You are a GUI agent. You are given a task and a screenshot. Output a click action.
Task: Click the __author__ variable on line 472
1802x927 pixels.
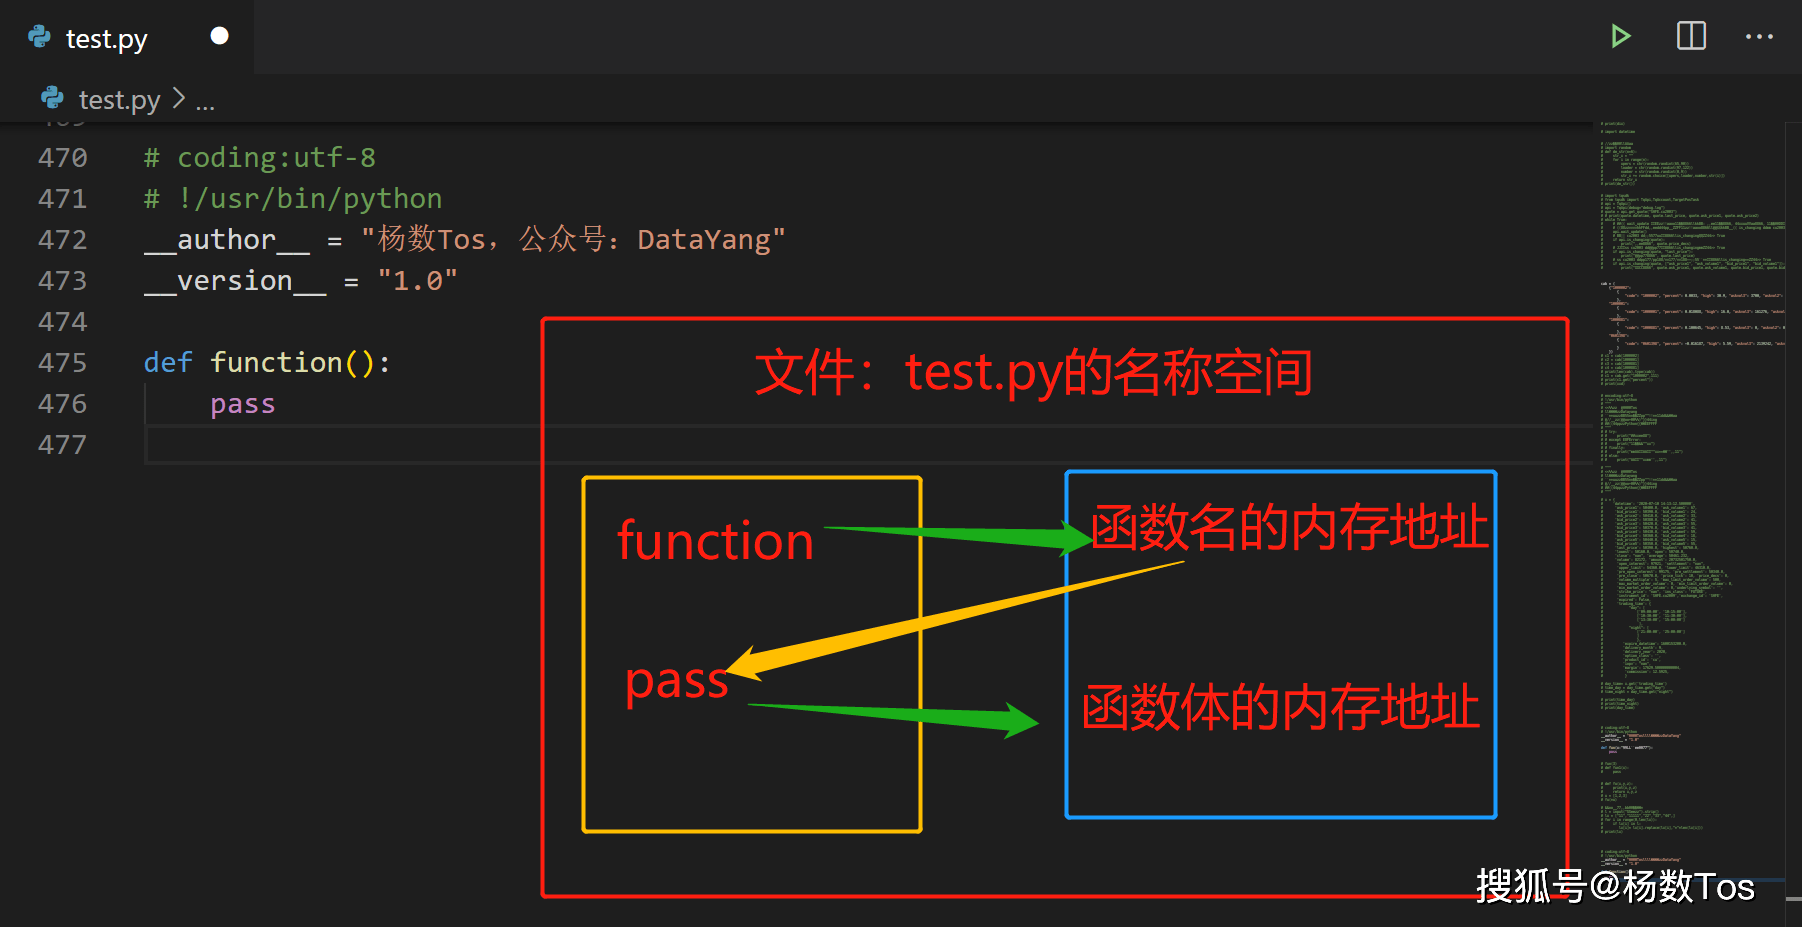tap(226, 240)
